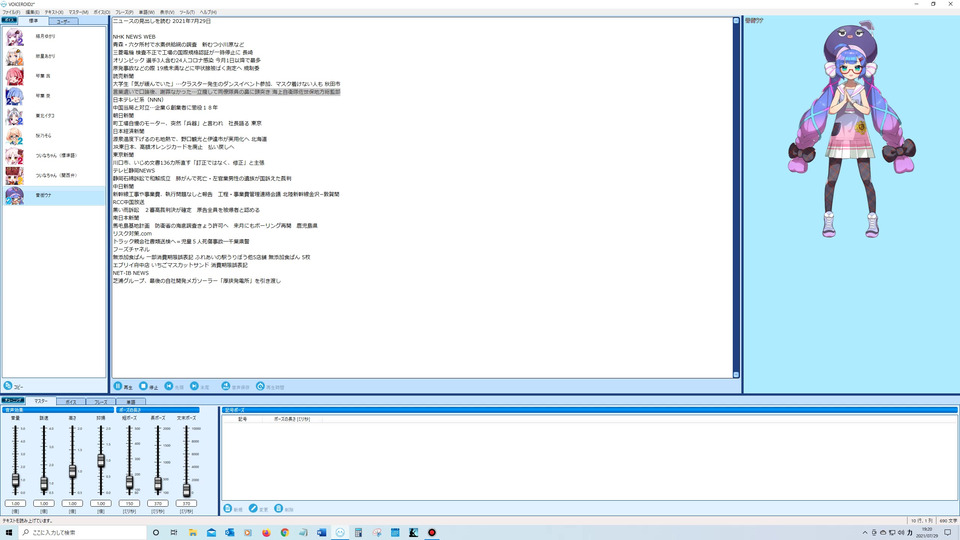
Task: Click the new symbol pause icon (新規)
Action: (x=228, y=509)
